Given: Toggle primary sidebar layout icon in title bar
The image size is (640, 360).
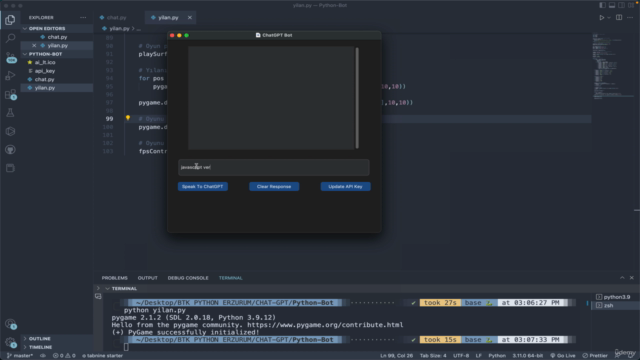Looking at the screenshot, I should 602,5.
